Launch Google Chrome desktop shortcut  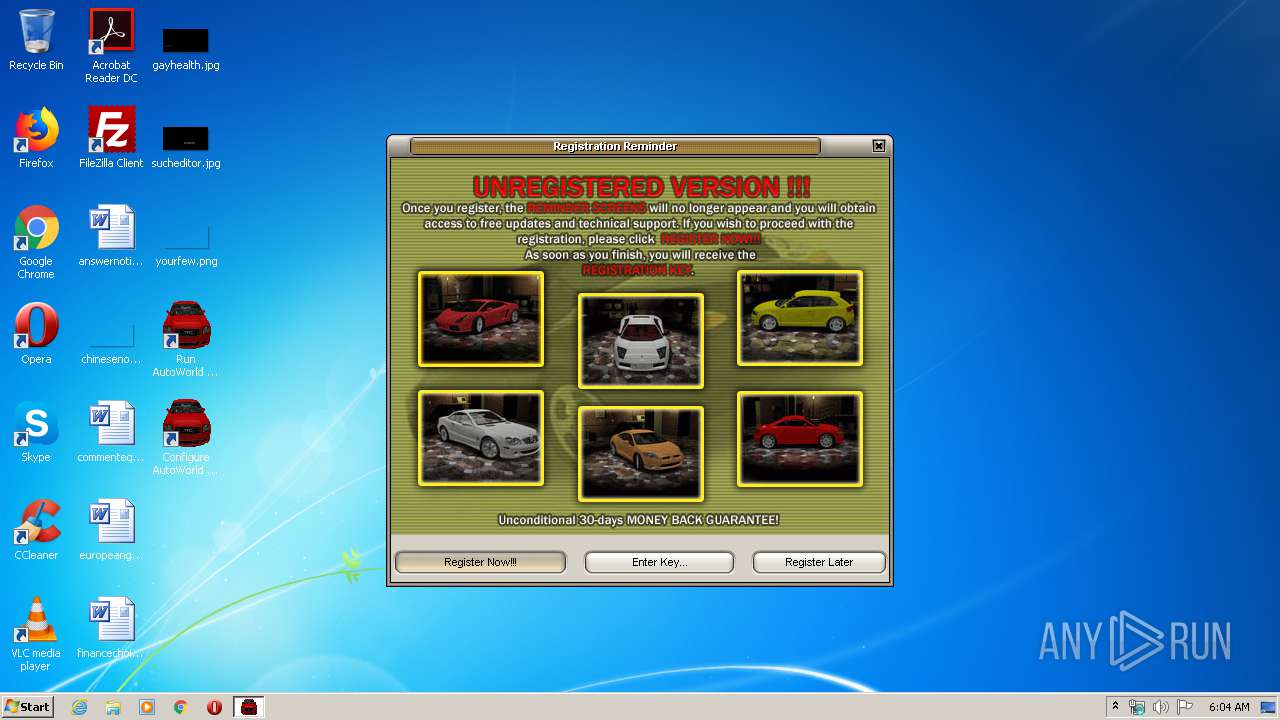(36, 242)
